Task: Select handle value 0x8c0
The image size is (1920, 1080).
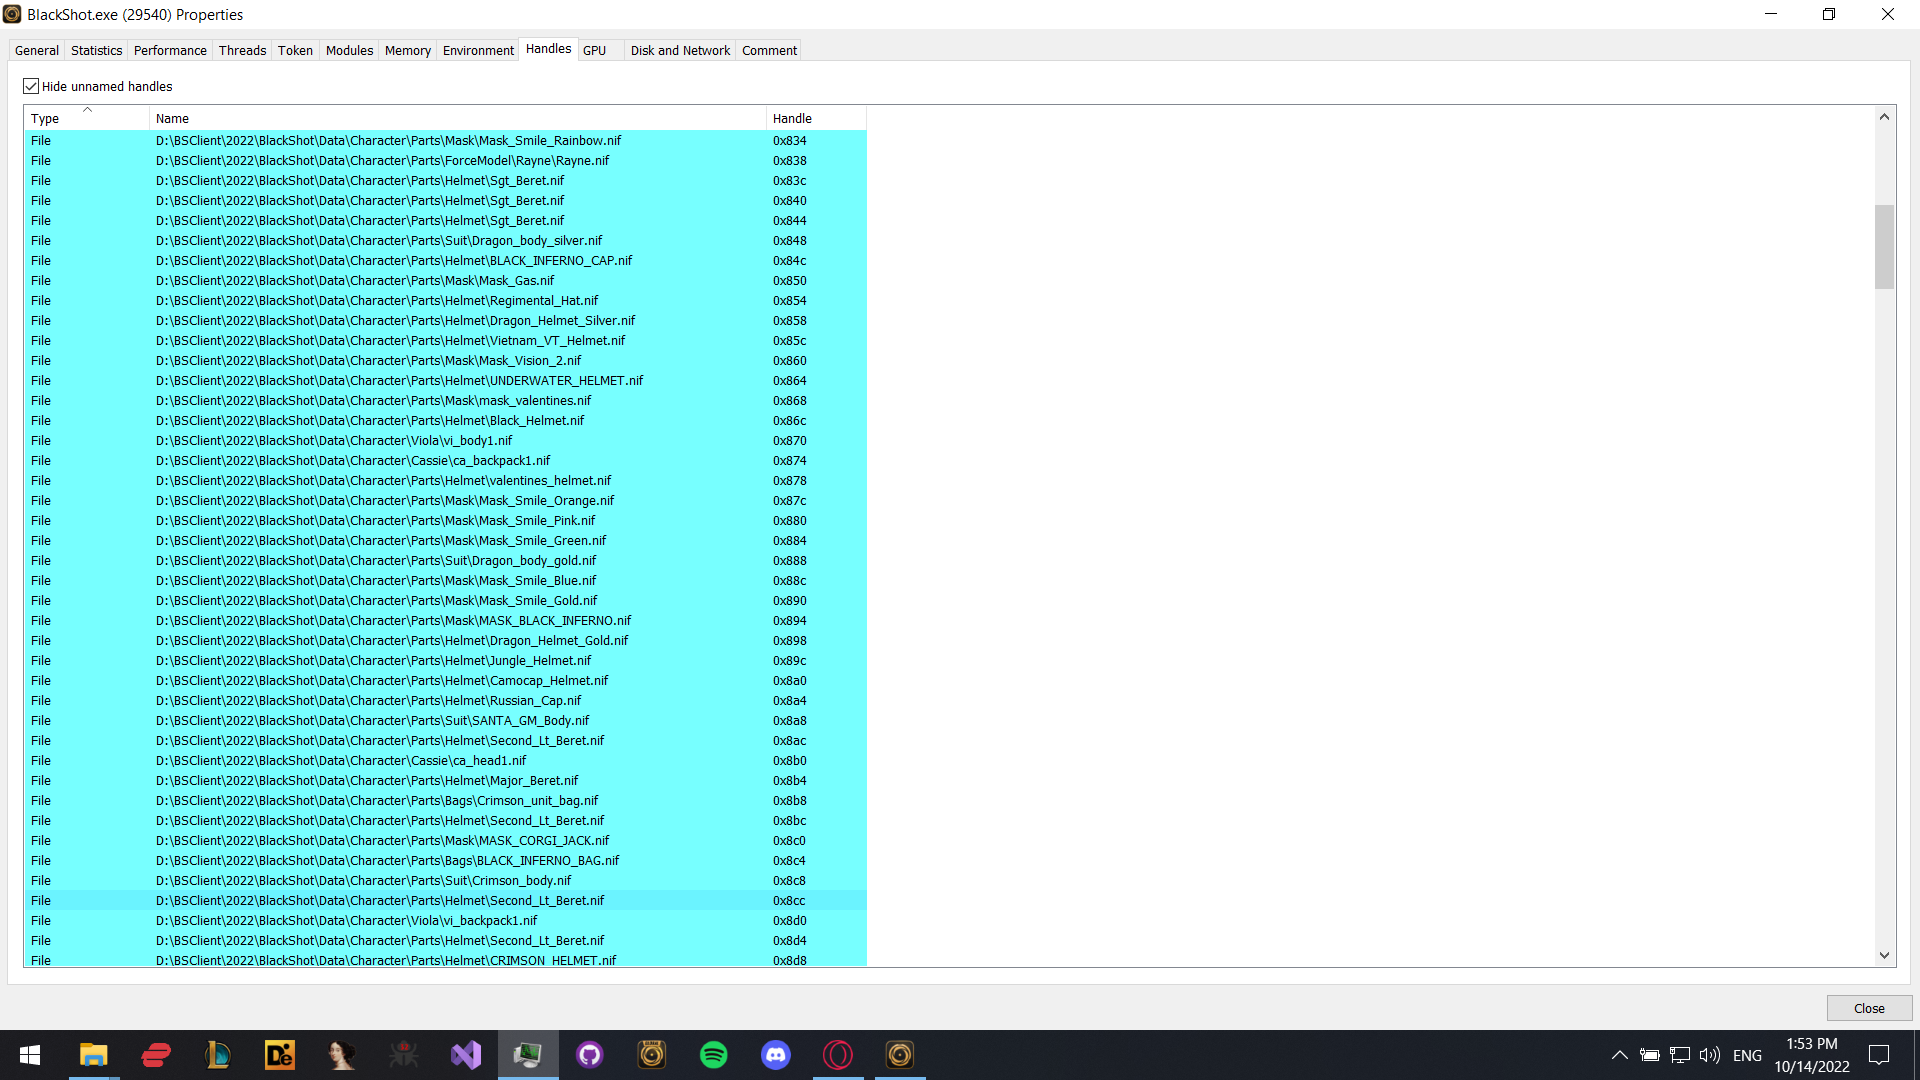Action: (789, 840)
